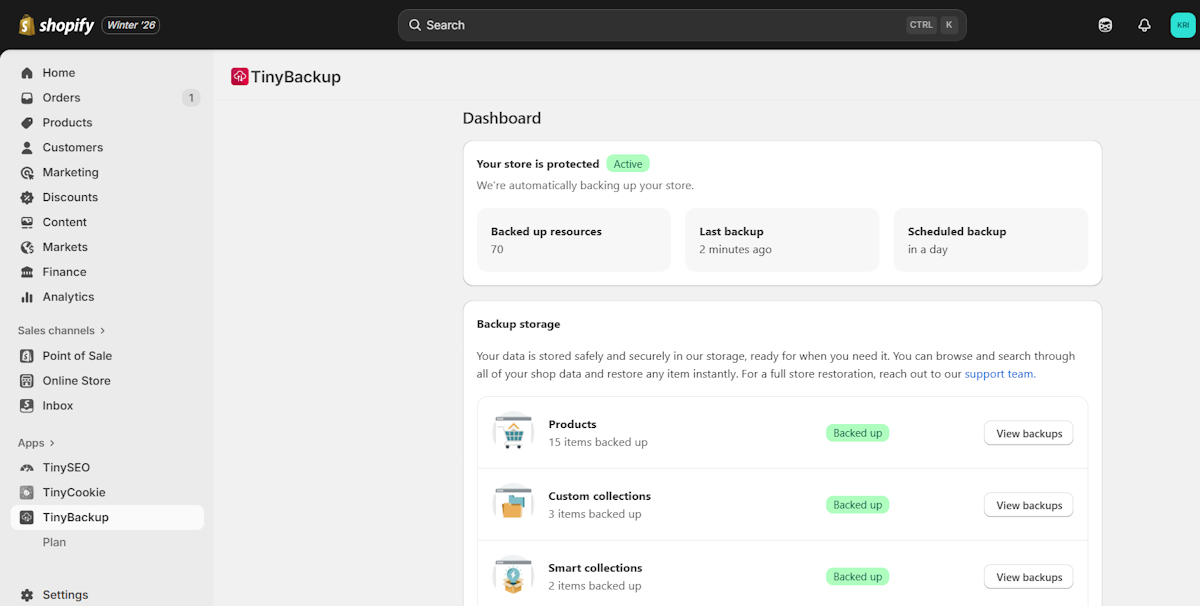Click the TinyBackup cloud icon in the sidebar
Viewport: 1200px width, 606px height.
click(x=29, y=517)
